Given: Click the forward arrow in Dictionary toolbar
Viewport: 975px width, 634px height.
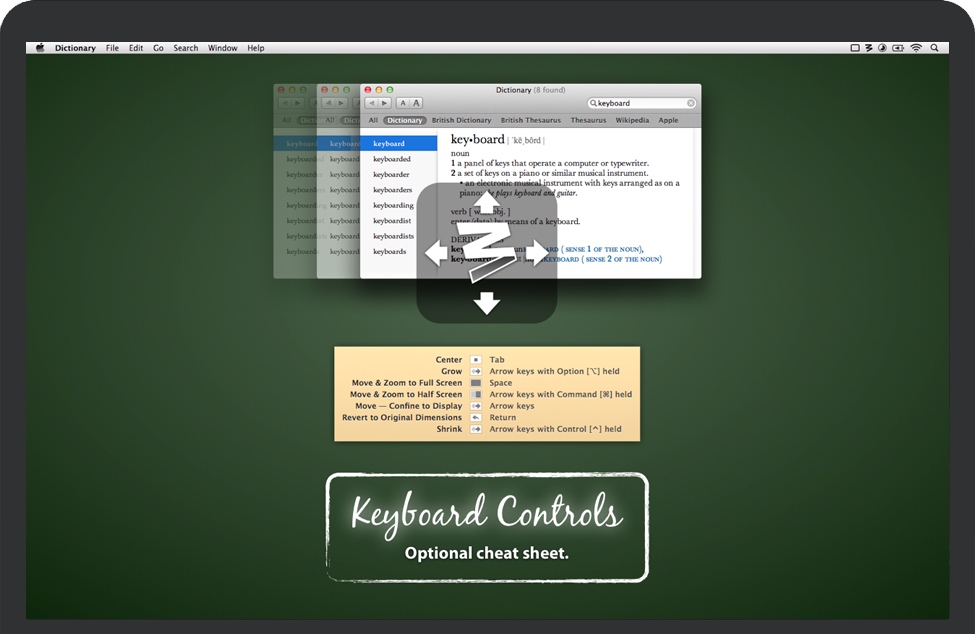Looking at the screenshot, I should point(384,103).
